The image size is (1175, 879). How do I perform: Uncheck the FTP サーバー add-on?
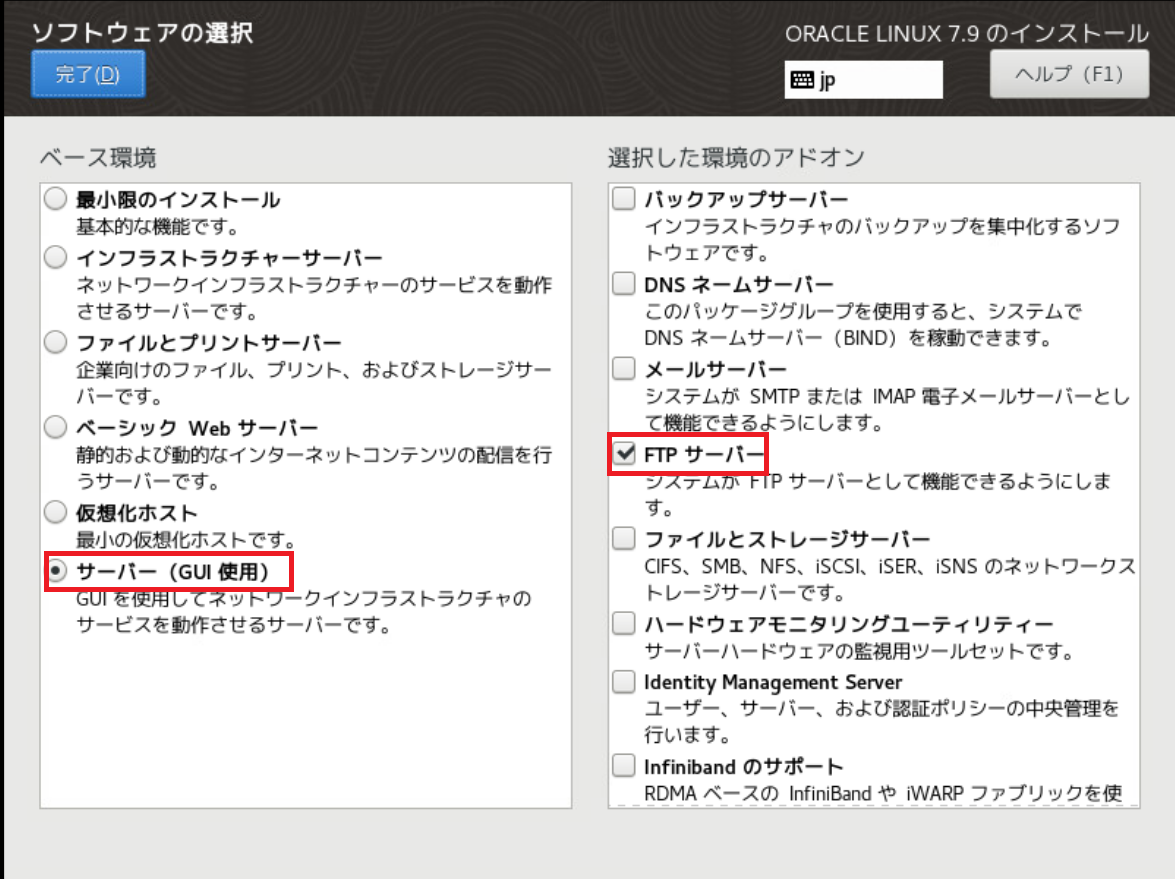point(623,453)
